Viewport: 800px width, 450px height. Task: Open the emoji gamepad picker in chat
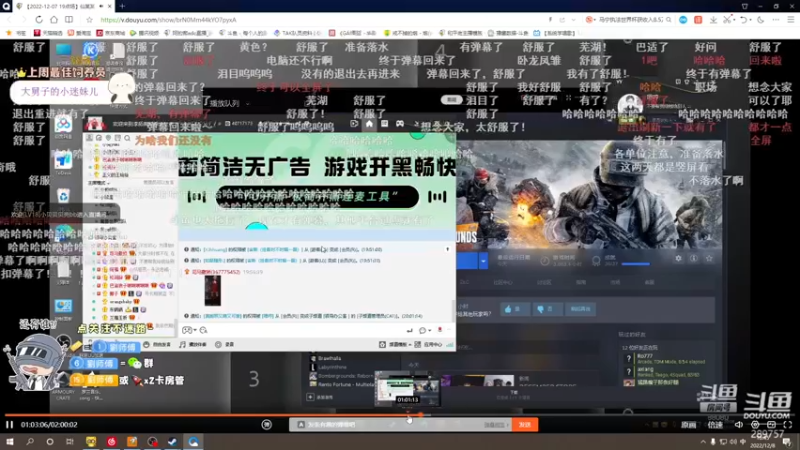click(x=189, y=330)
